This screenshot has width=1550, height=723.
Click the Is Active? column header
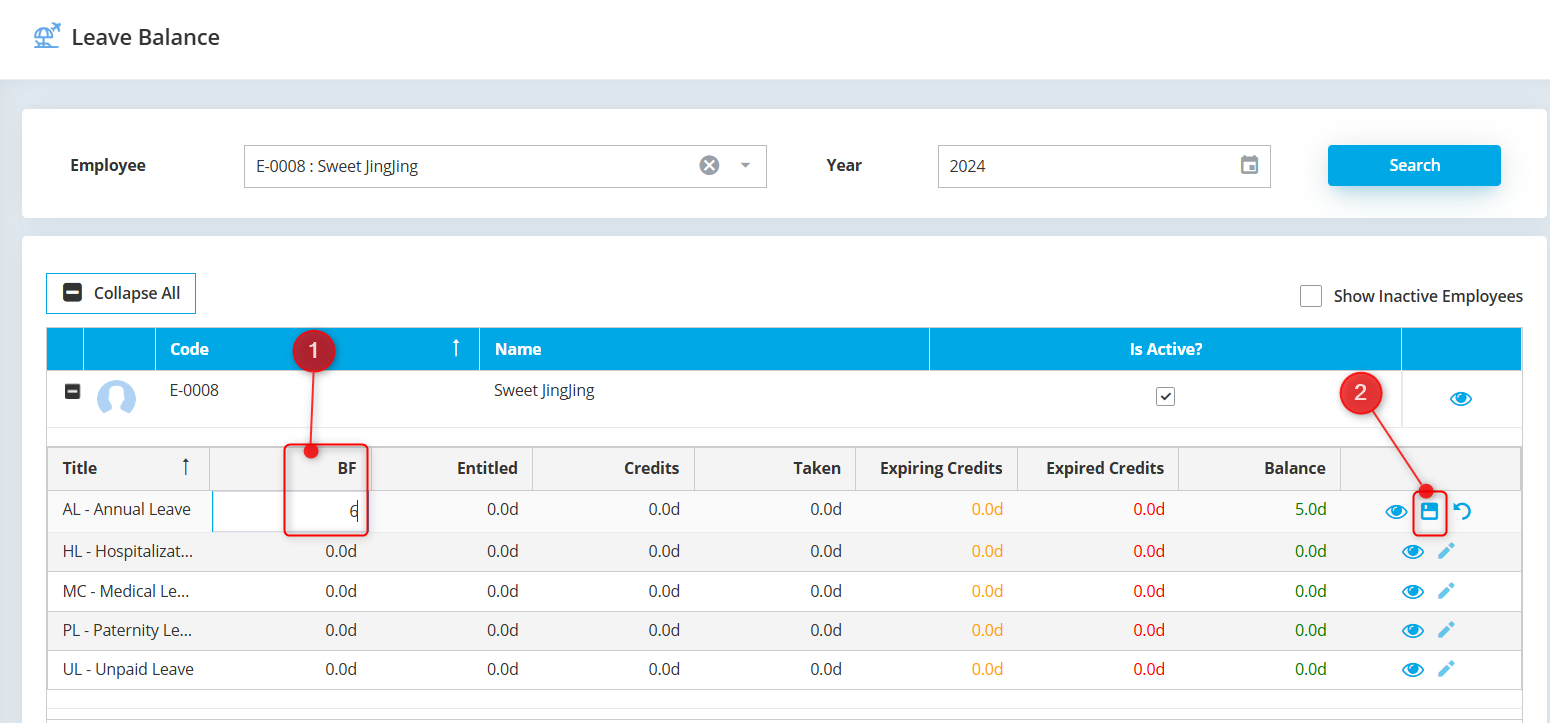(1165, 349)
